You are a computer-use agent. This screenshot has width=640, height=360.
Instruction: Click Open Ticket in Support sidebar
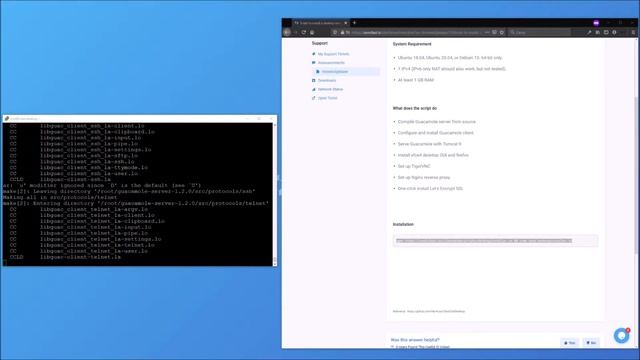(x=327, y=98)
